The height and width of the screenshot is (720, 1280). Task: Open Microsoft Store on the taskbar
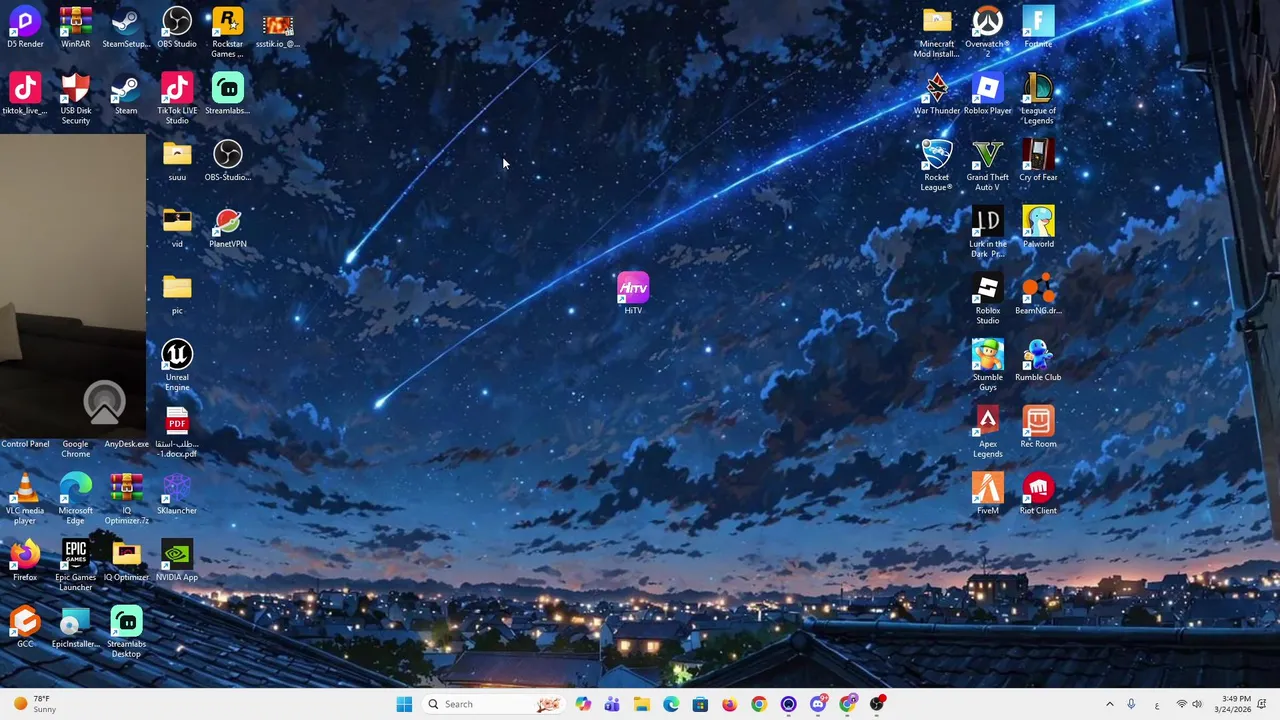(x=700, y=704)
